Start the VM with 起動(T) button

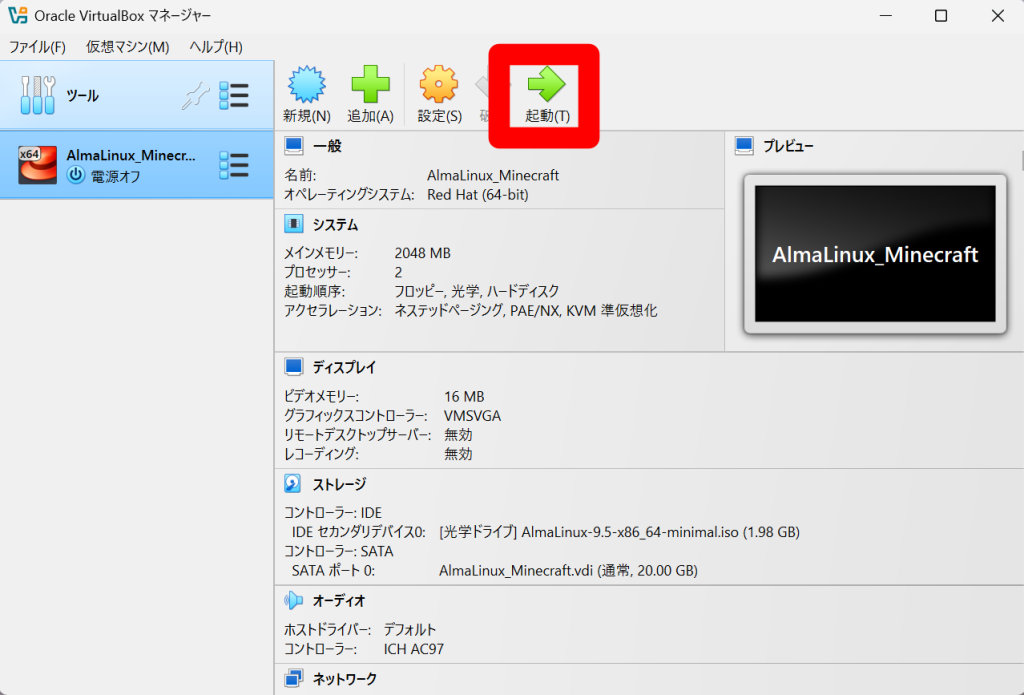(x=547, y=95)
